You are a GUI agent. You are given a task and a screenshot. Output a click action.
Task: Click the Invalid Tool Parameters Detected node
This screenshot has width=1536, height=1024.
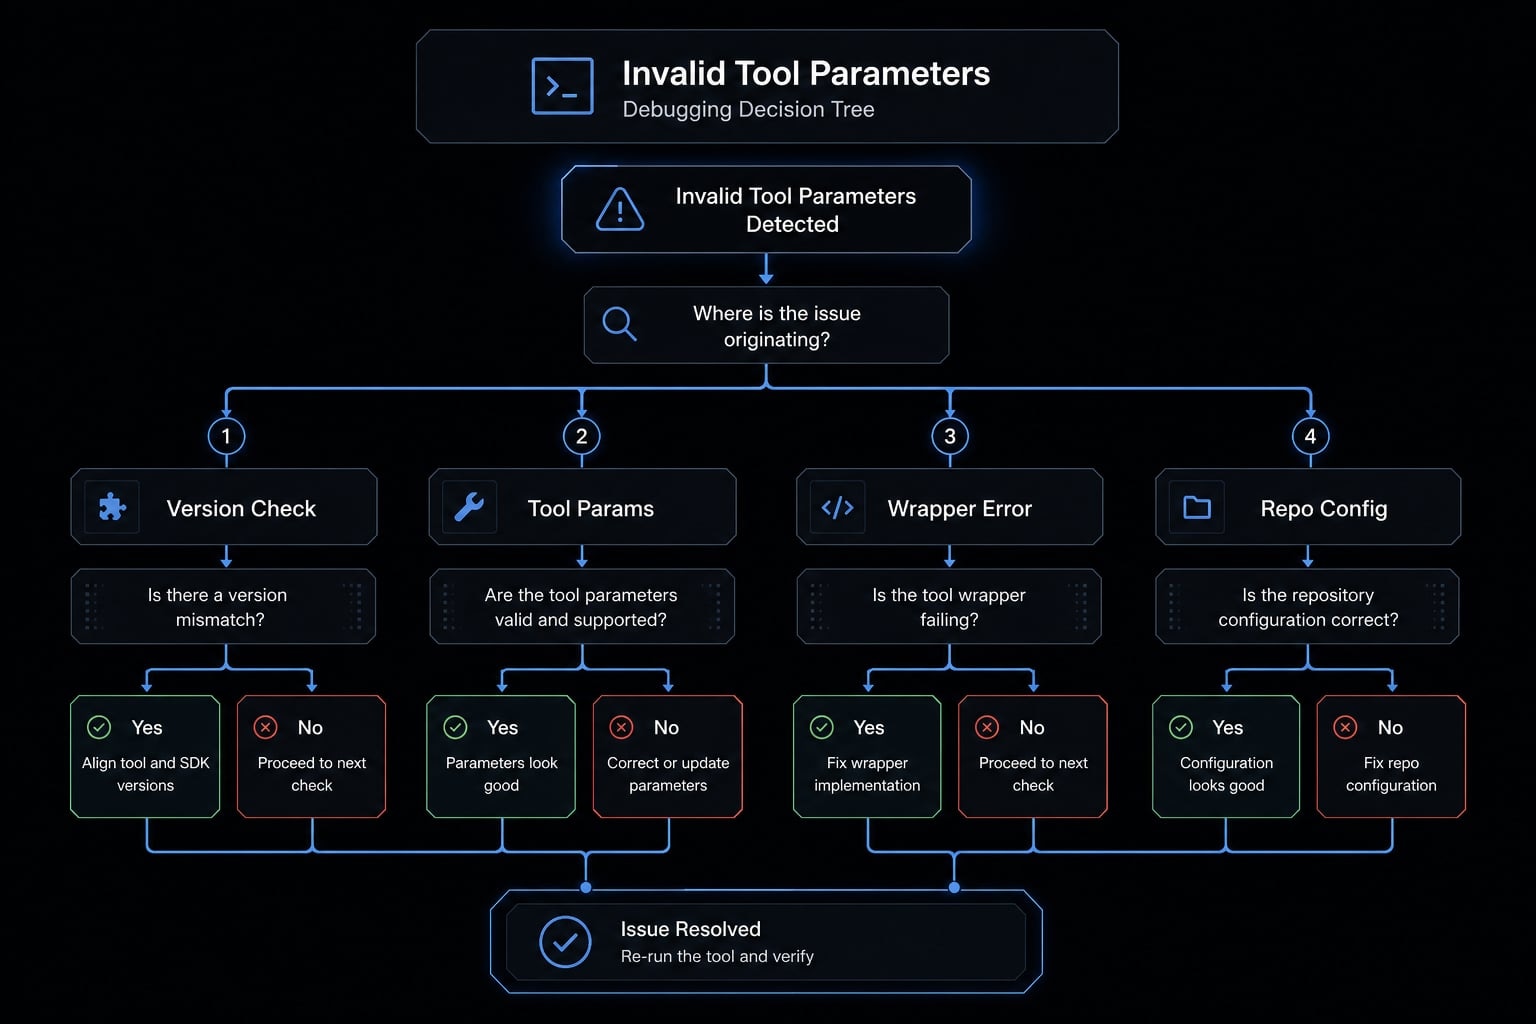pos(766,209)
